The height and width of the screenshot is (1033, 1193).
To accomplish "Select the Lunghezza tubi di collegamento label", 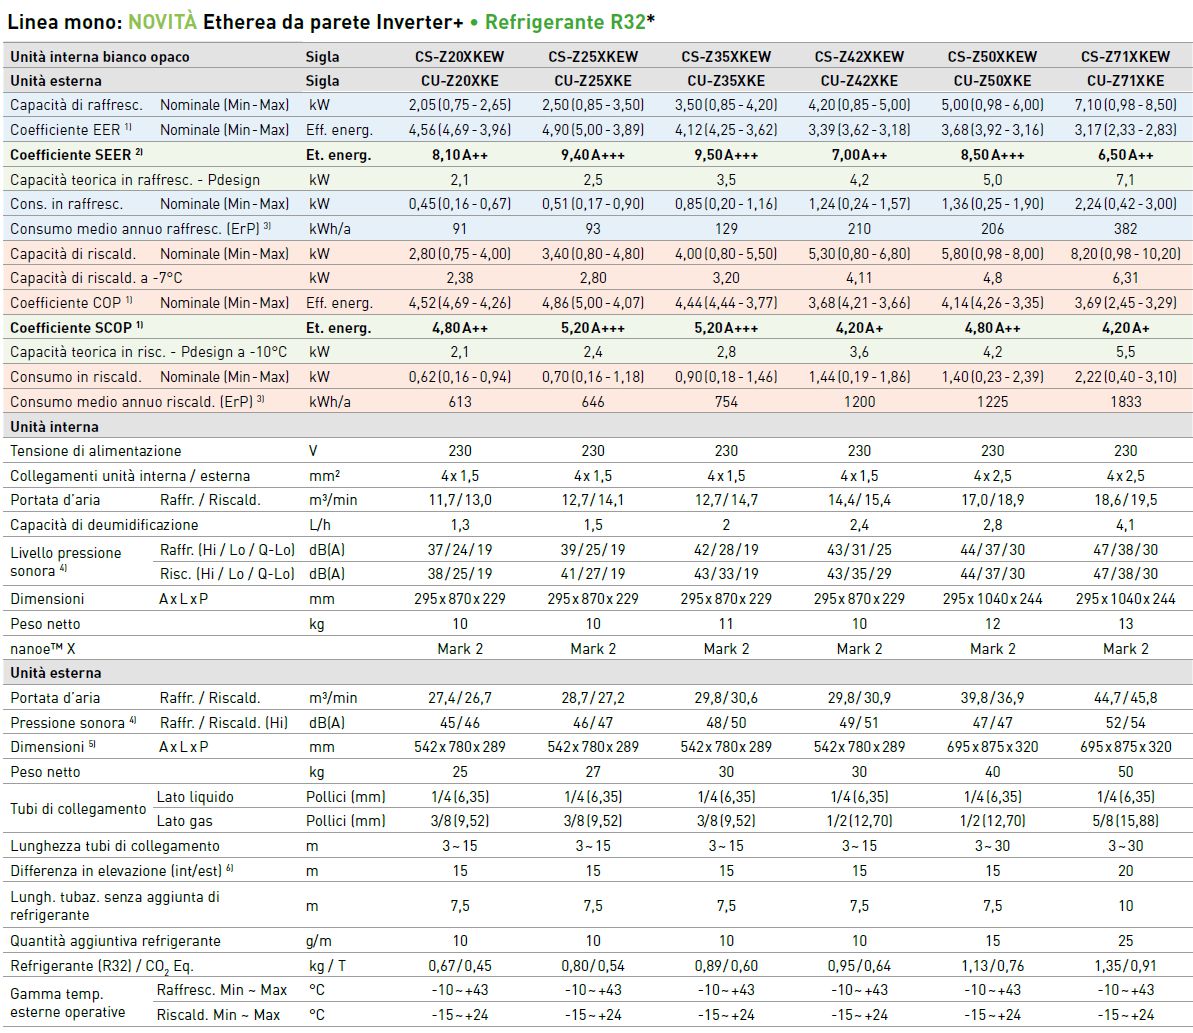I will point(115,847).
